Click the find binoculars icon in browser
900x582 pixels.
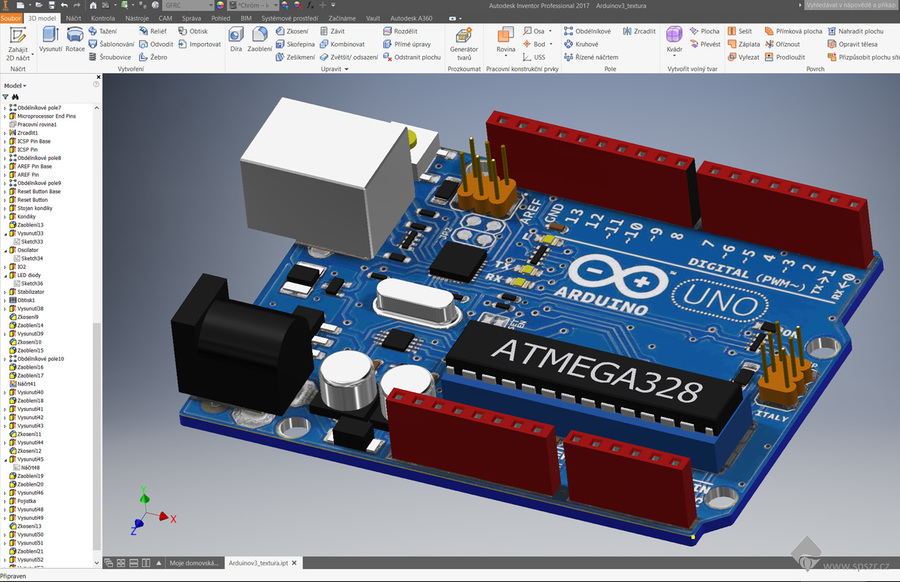[x=15, y=97]
